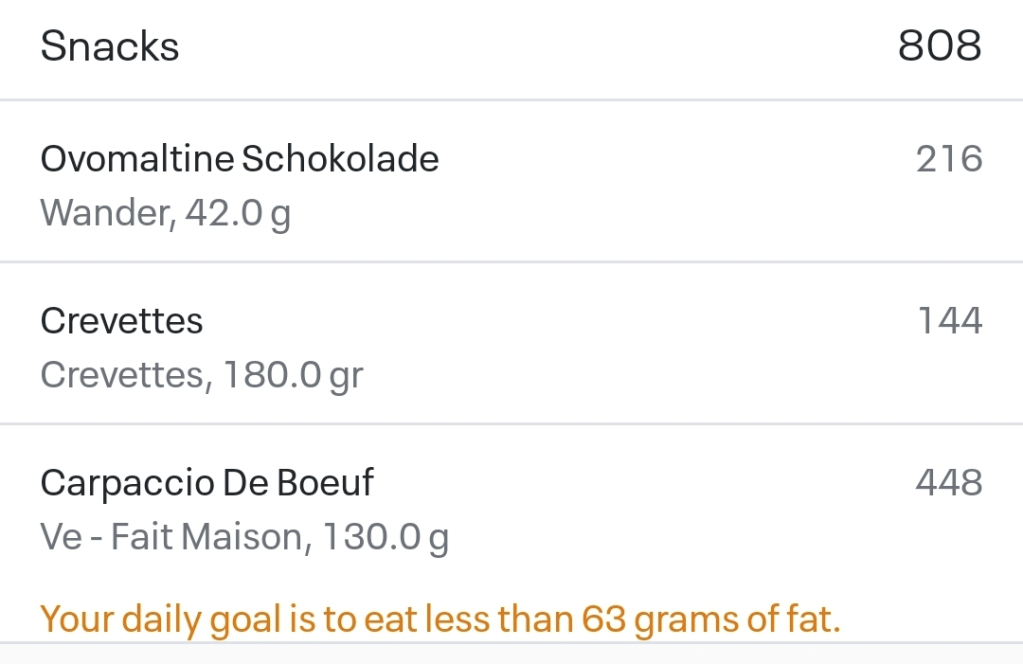Select the Snacks total of 808 calories
The width and height of the screenshot is (1023, 664).
pos(939,47)
